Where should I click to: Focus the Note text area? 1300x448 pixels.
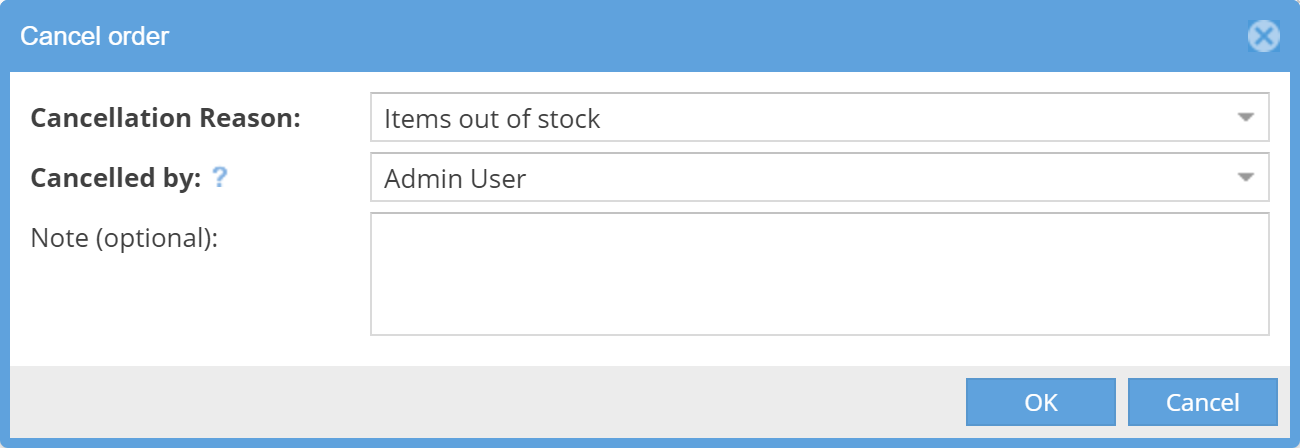(819, 273)
